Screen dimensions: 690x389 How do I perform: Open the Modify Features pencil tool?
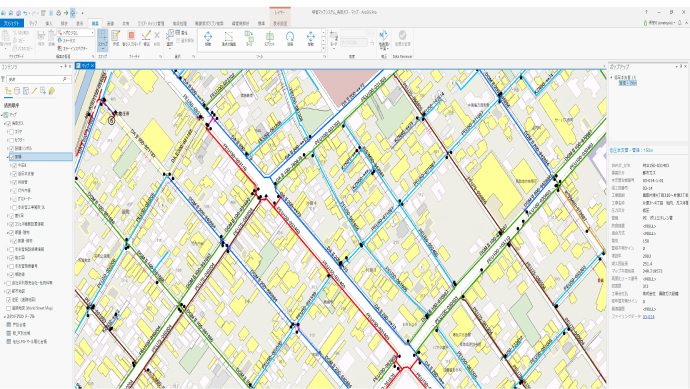pos(147,38)
